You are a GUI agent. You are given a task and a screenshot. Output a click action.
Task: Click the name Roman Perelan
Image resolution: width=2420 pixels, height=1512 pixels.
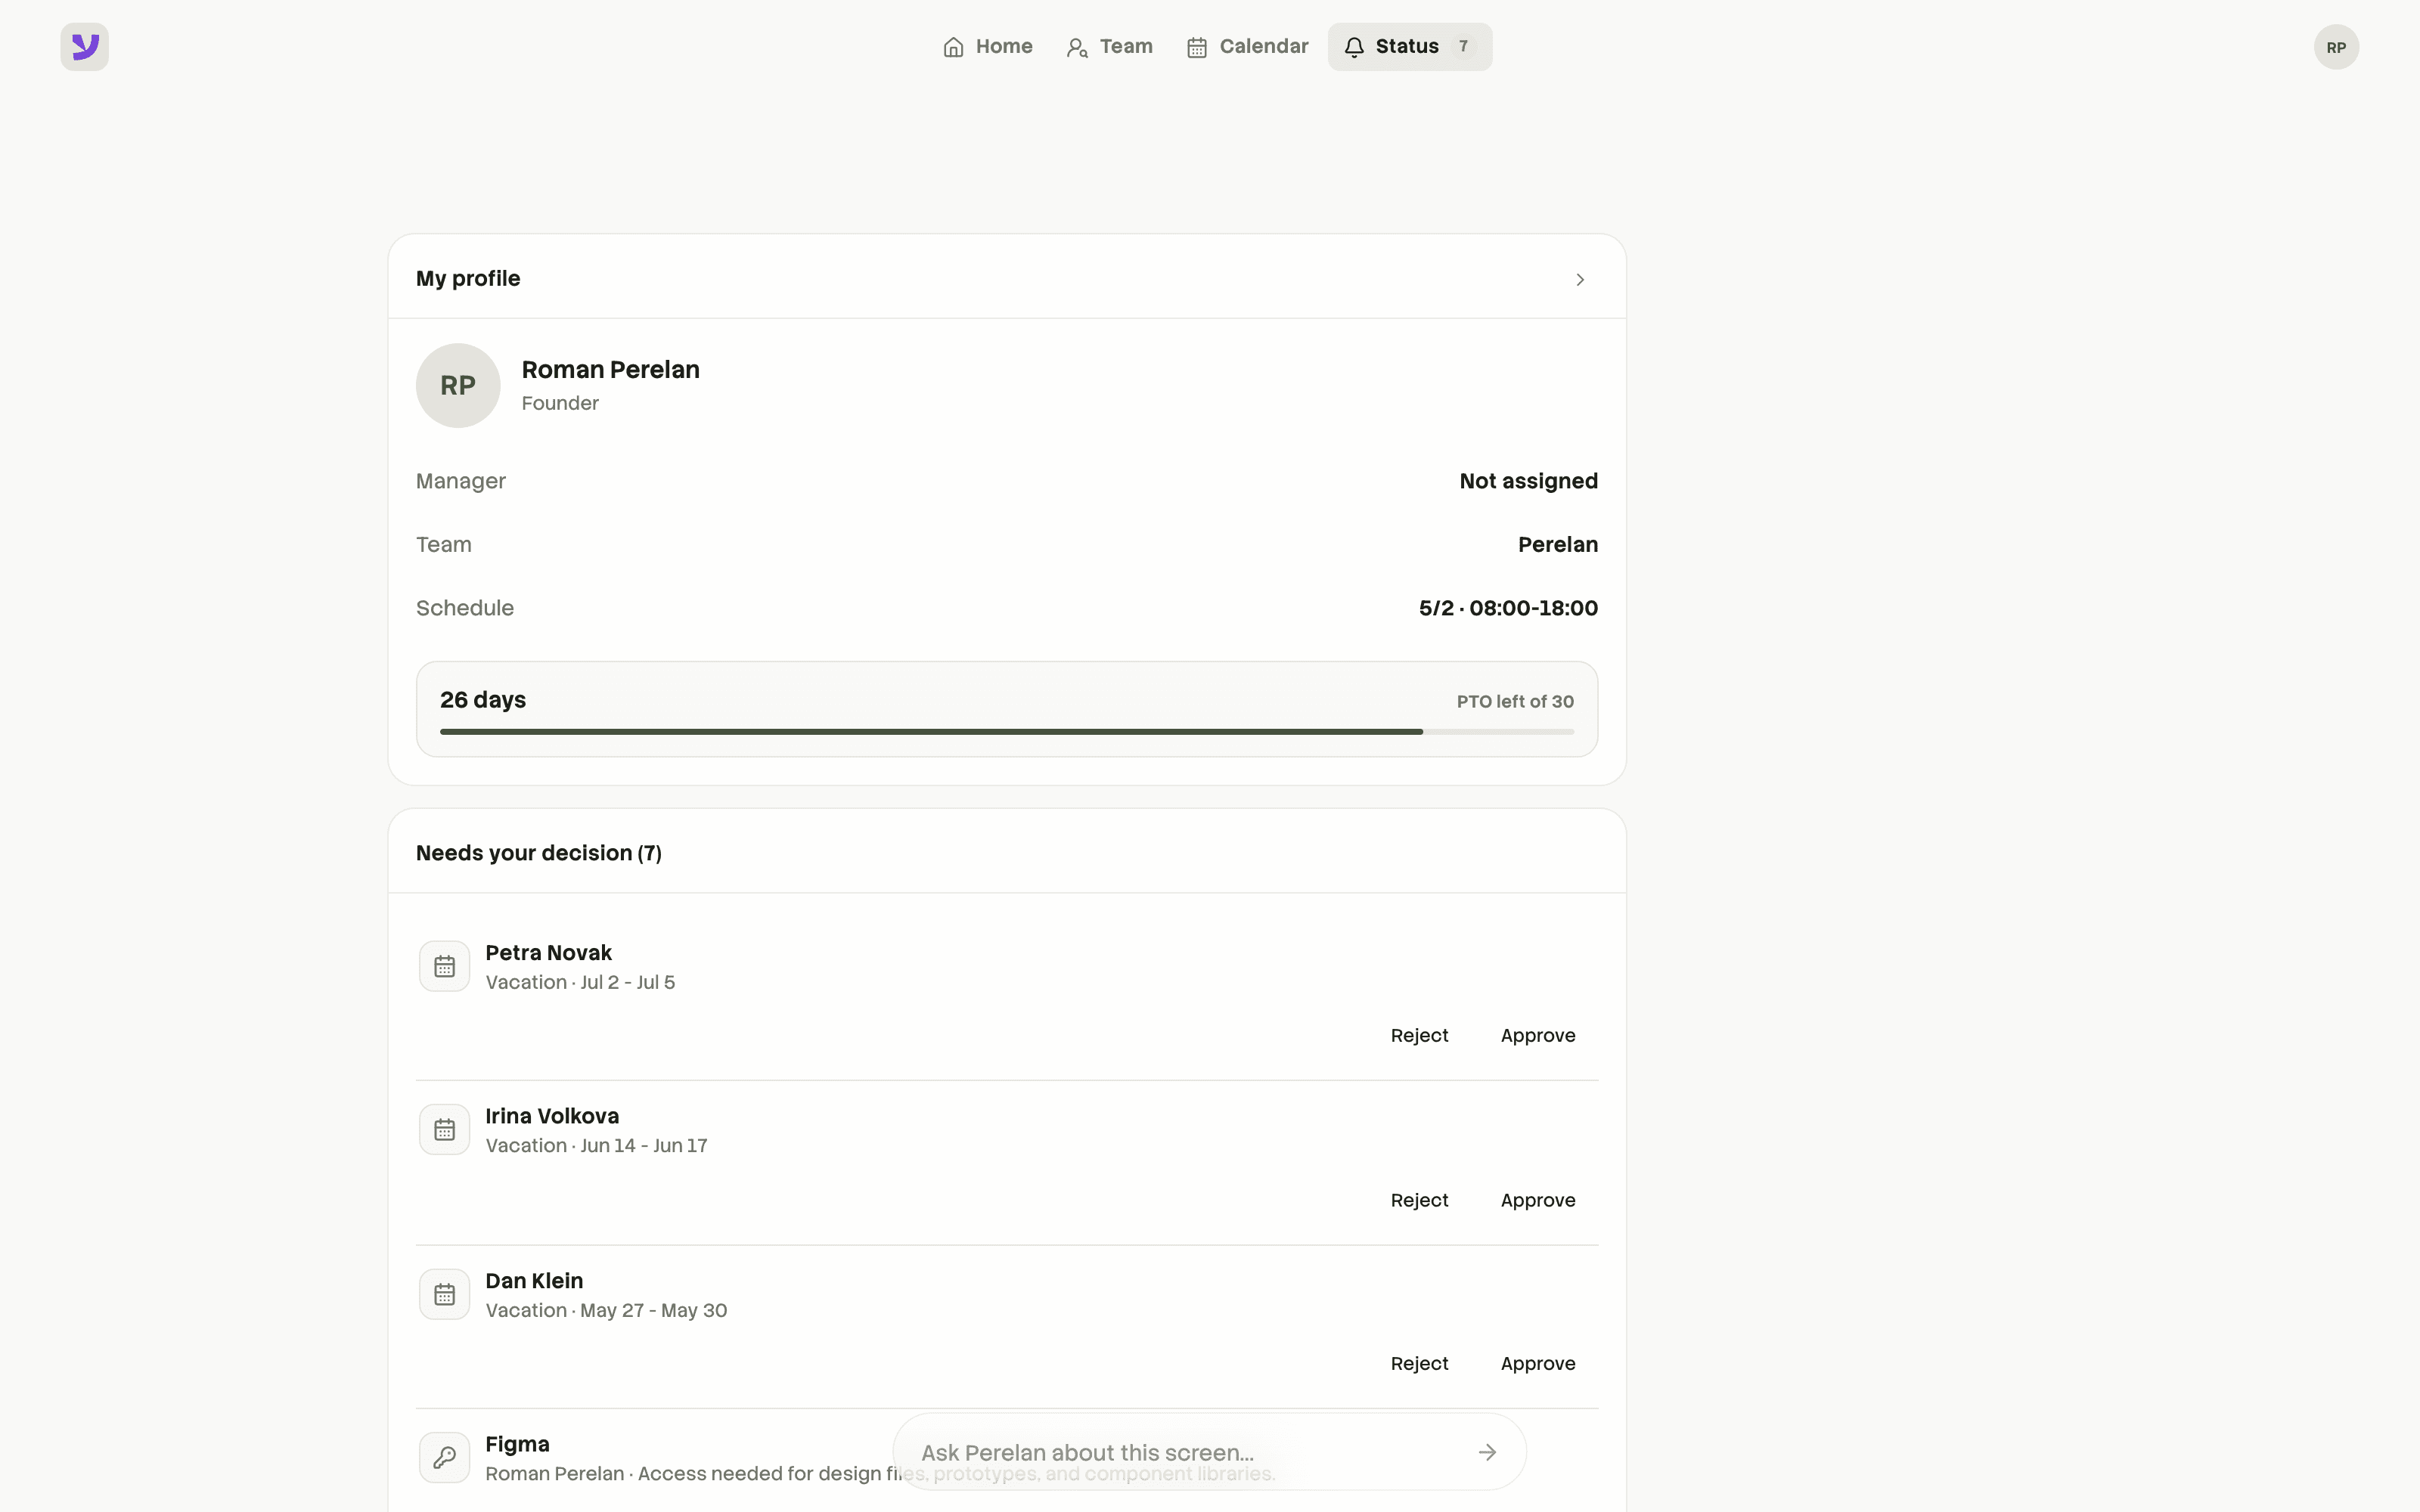[x=610, y=370]
